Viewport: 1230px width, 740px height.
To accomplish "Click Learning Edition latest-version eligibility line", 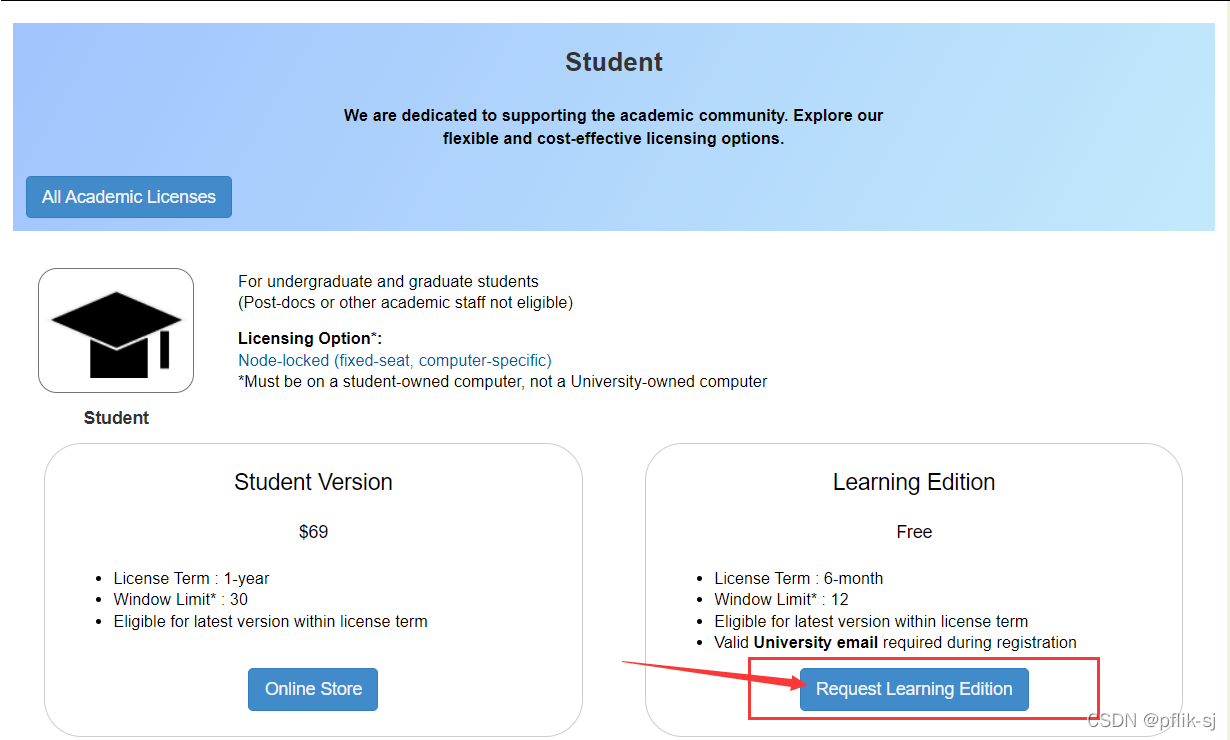I will click(871, 621).
